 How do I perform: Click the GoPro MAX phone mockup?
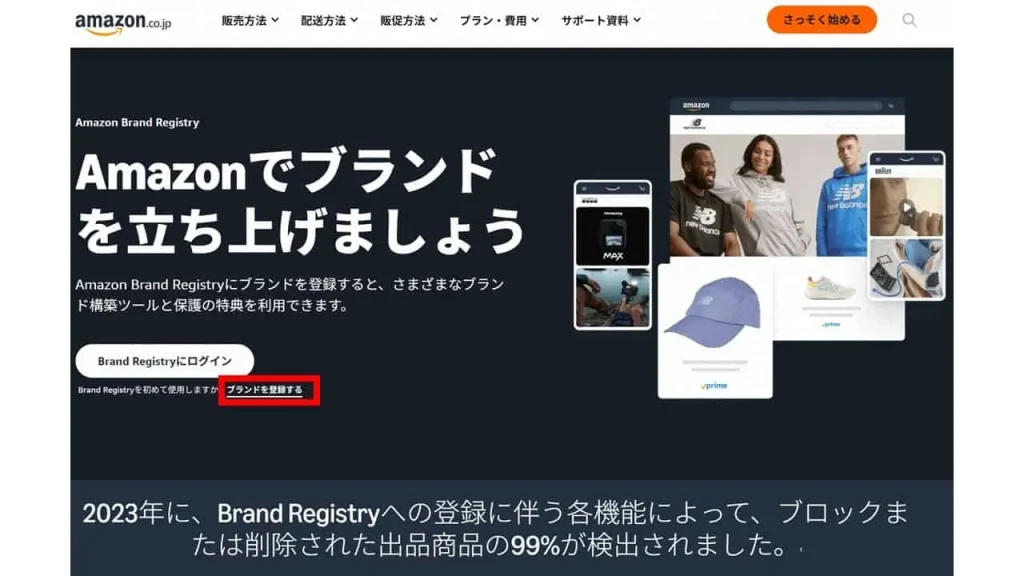pos(613,255)
